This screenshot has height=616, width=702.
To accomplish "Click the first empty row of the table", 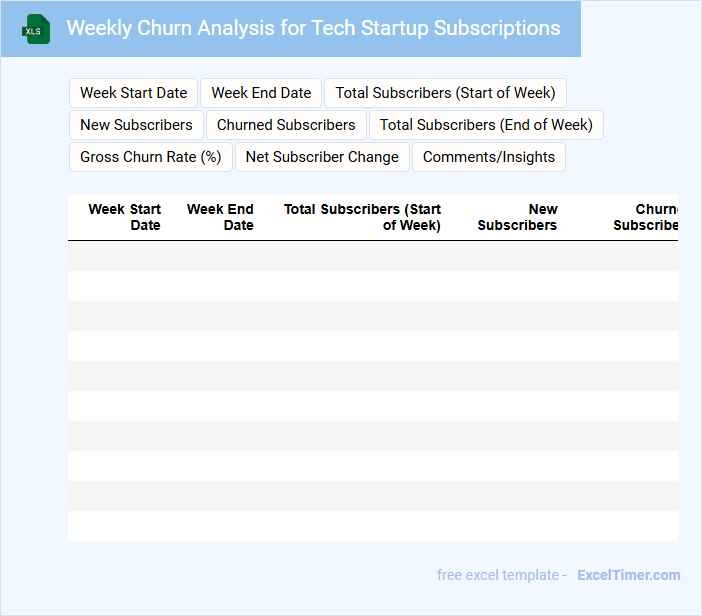I will 372,256.
